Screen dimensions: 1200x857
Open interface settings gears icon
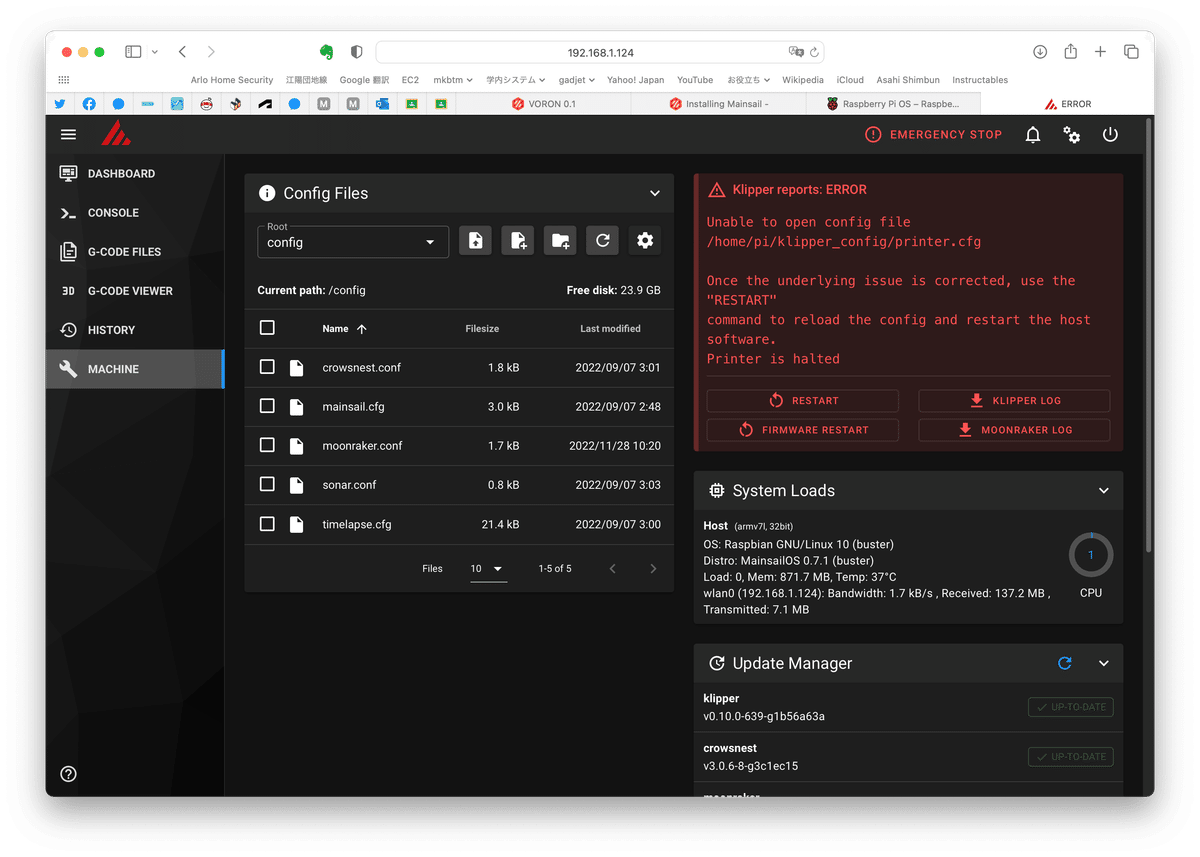(x=1072, y=134)
